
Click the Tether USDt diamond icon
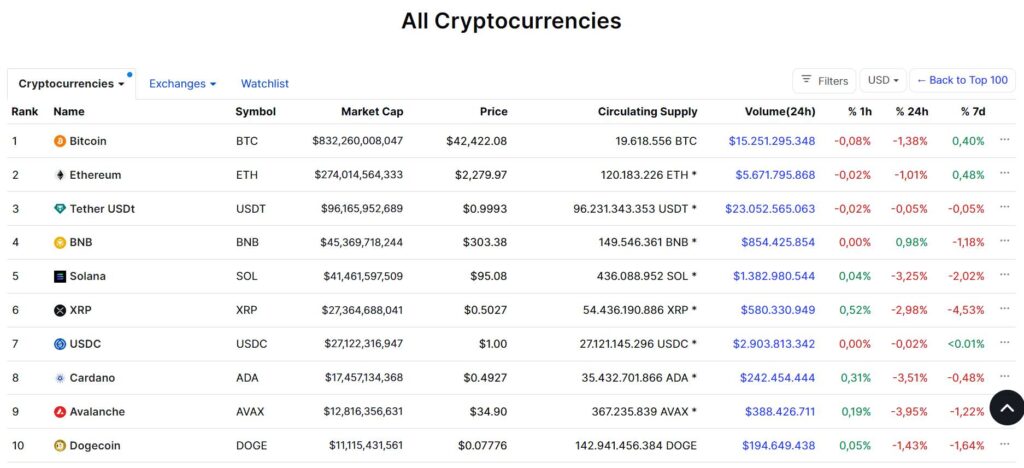[60, 209]
